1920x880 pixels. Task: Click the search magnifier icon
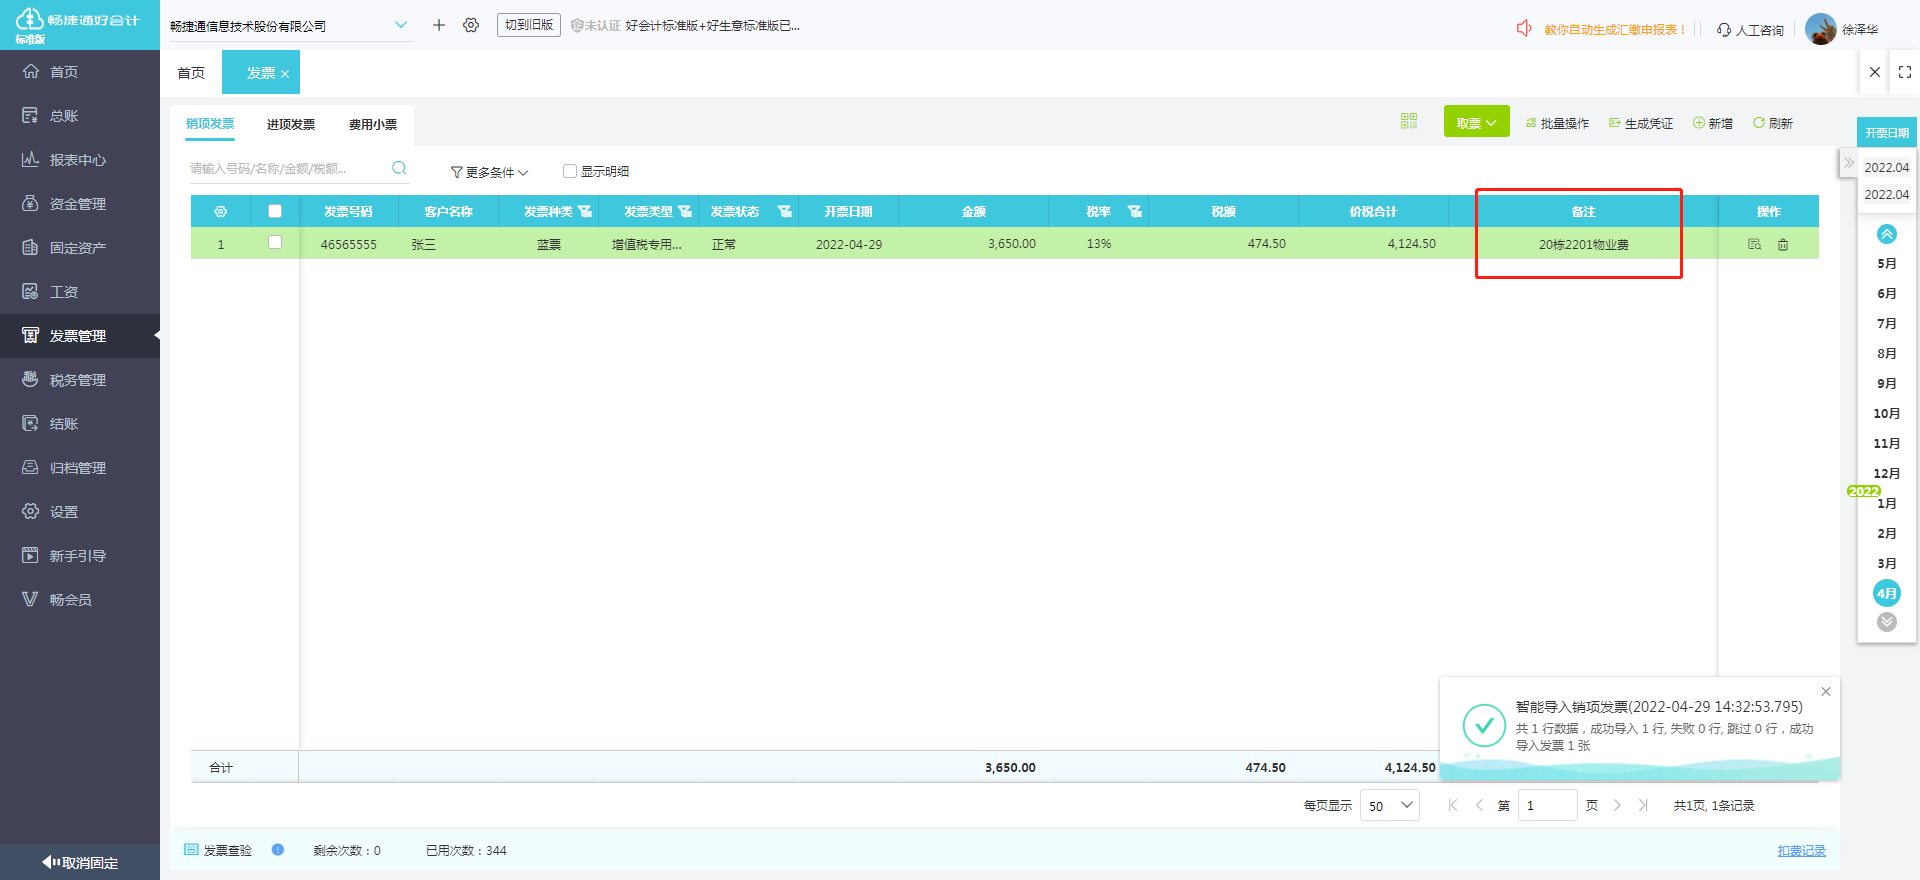399,168
